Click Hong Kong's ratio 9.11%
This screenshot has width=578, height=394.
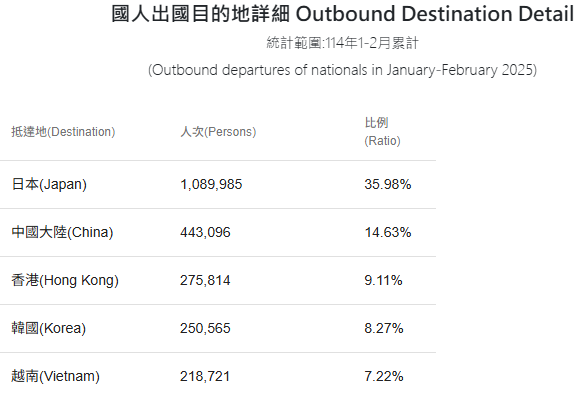[383, 280]
